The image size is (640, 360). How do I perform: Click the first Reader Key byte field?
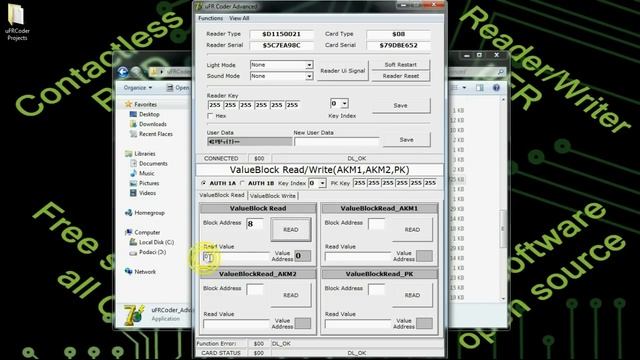[215, 105]
